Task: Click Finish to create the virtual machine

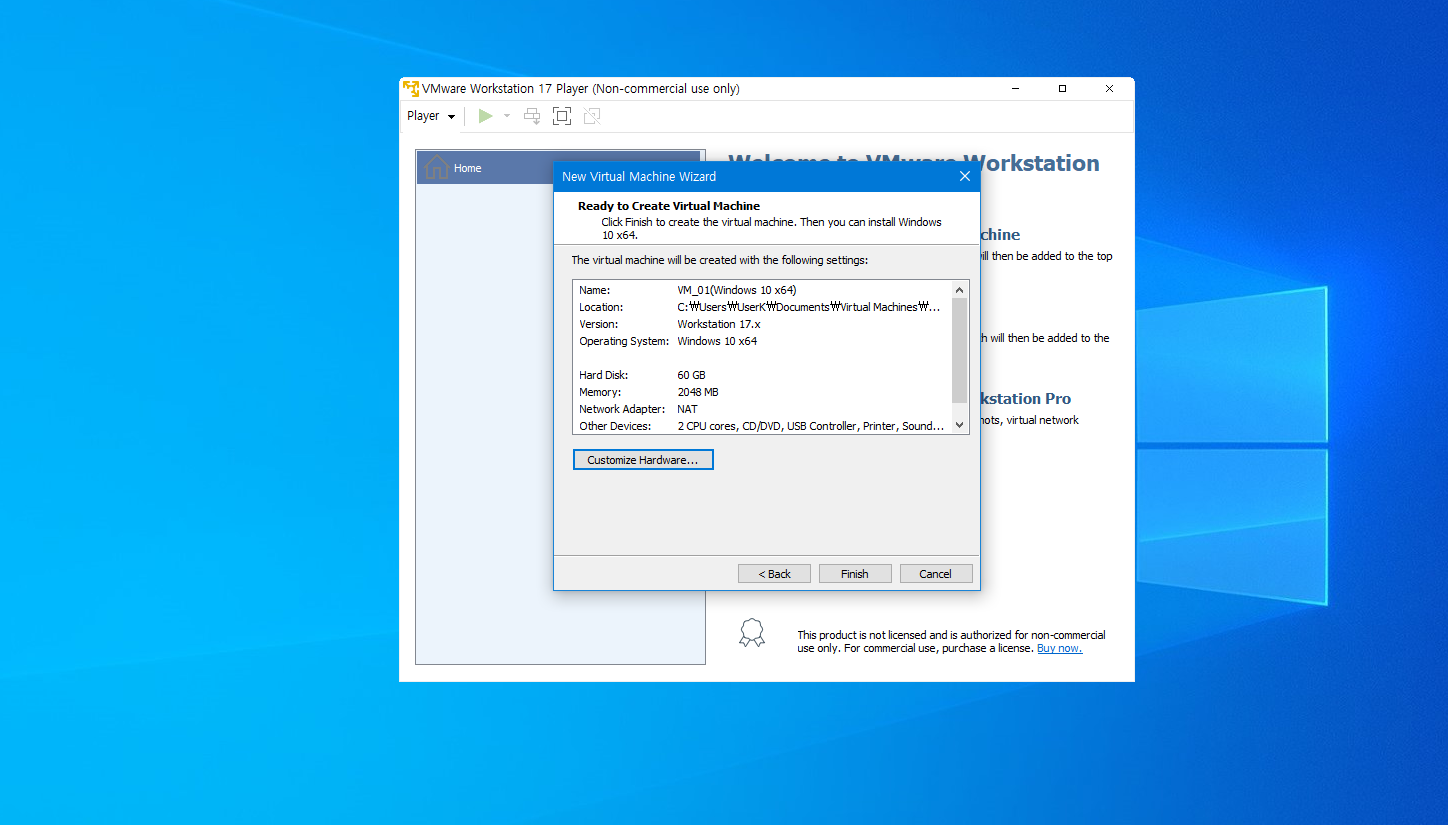Action: click(855, 574)
